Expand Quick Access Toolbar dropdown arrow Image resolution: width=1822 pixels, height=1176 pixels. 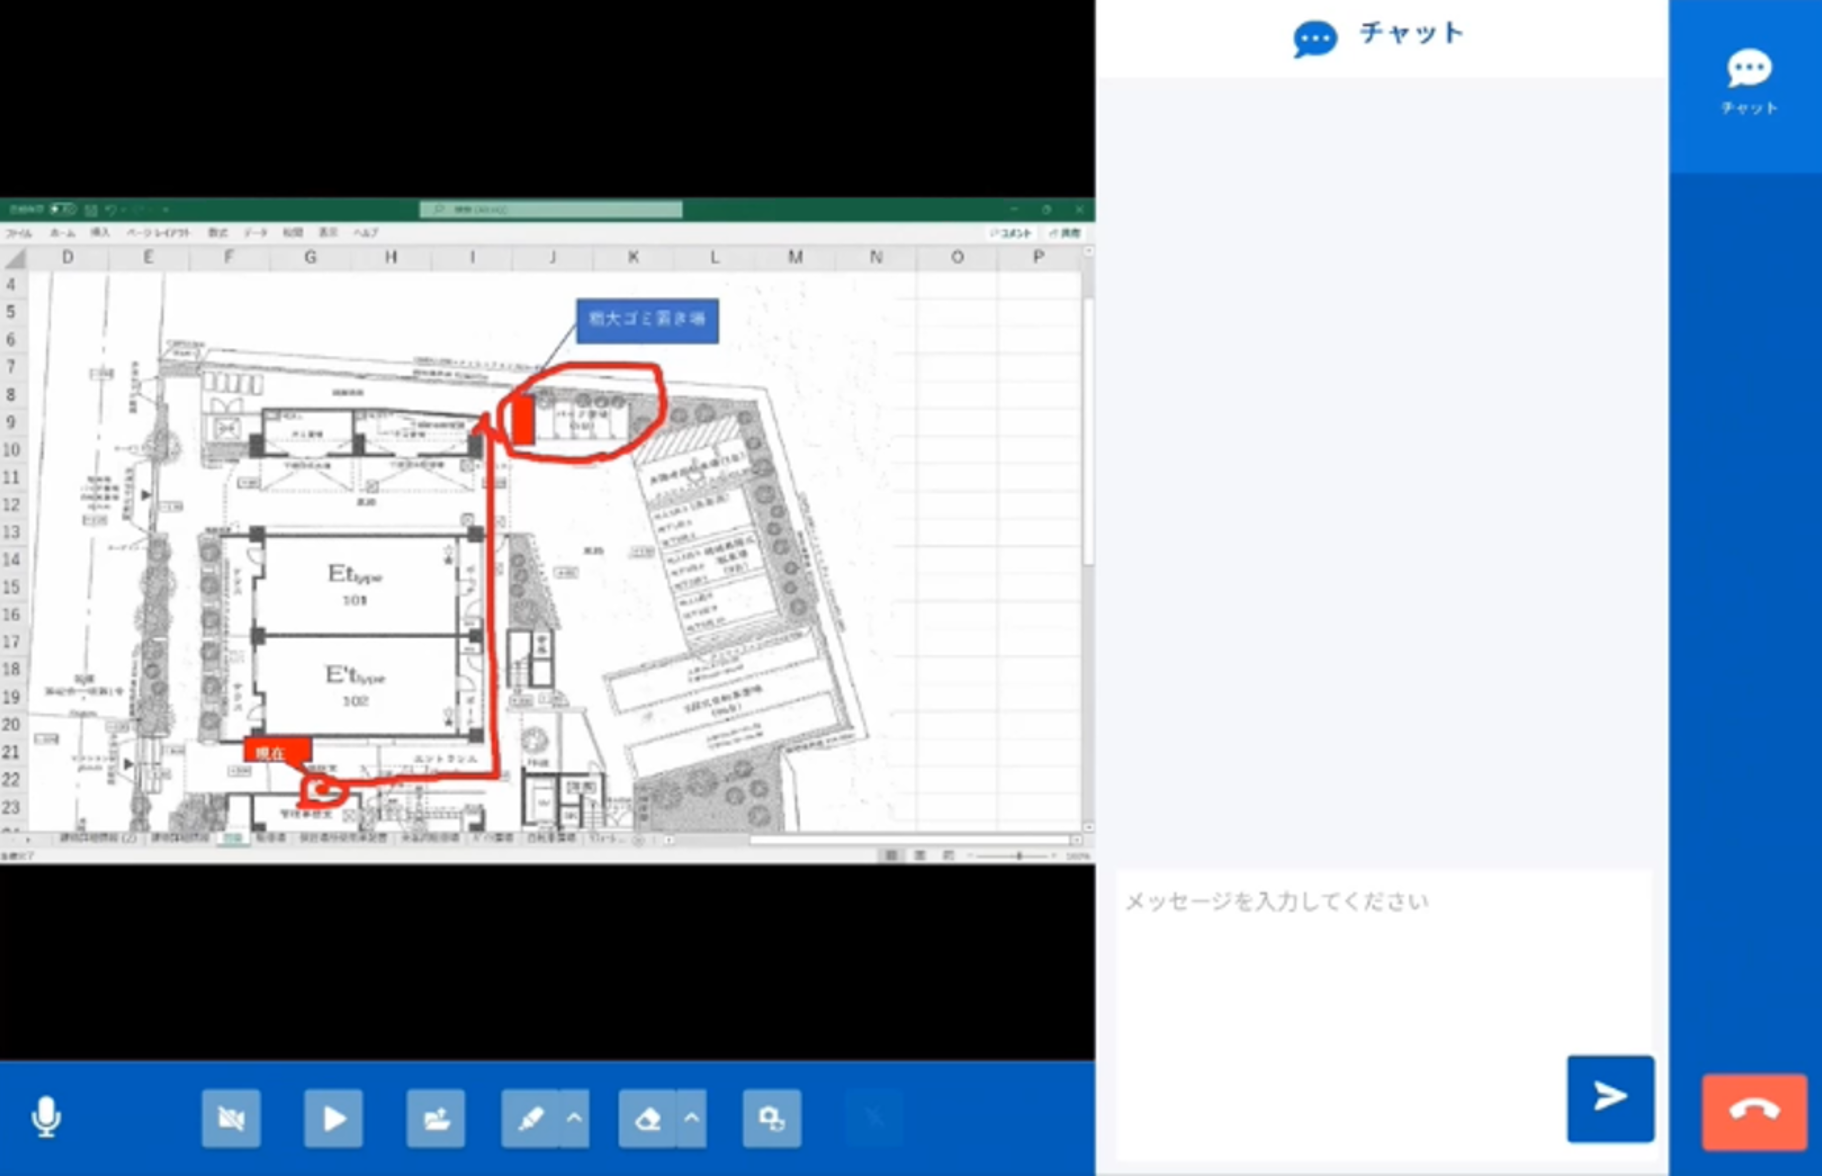pos(165,209)
